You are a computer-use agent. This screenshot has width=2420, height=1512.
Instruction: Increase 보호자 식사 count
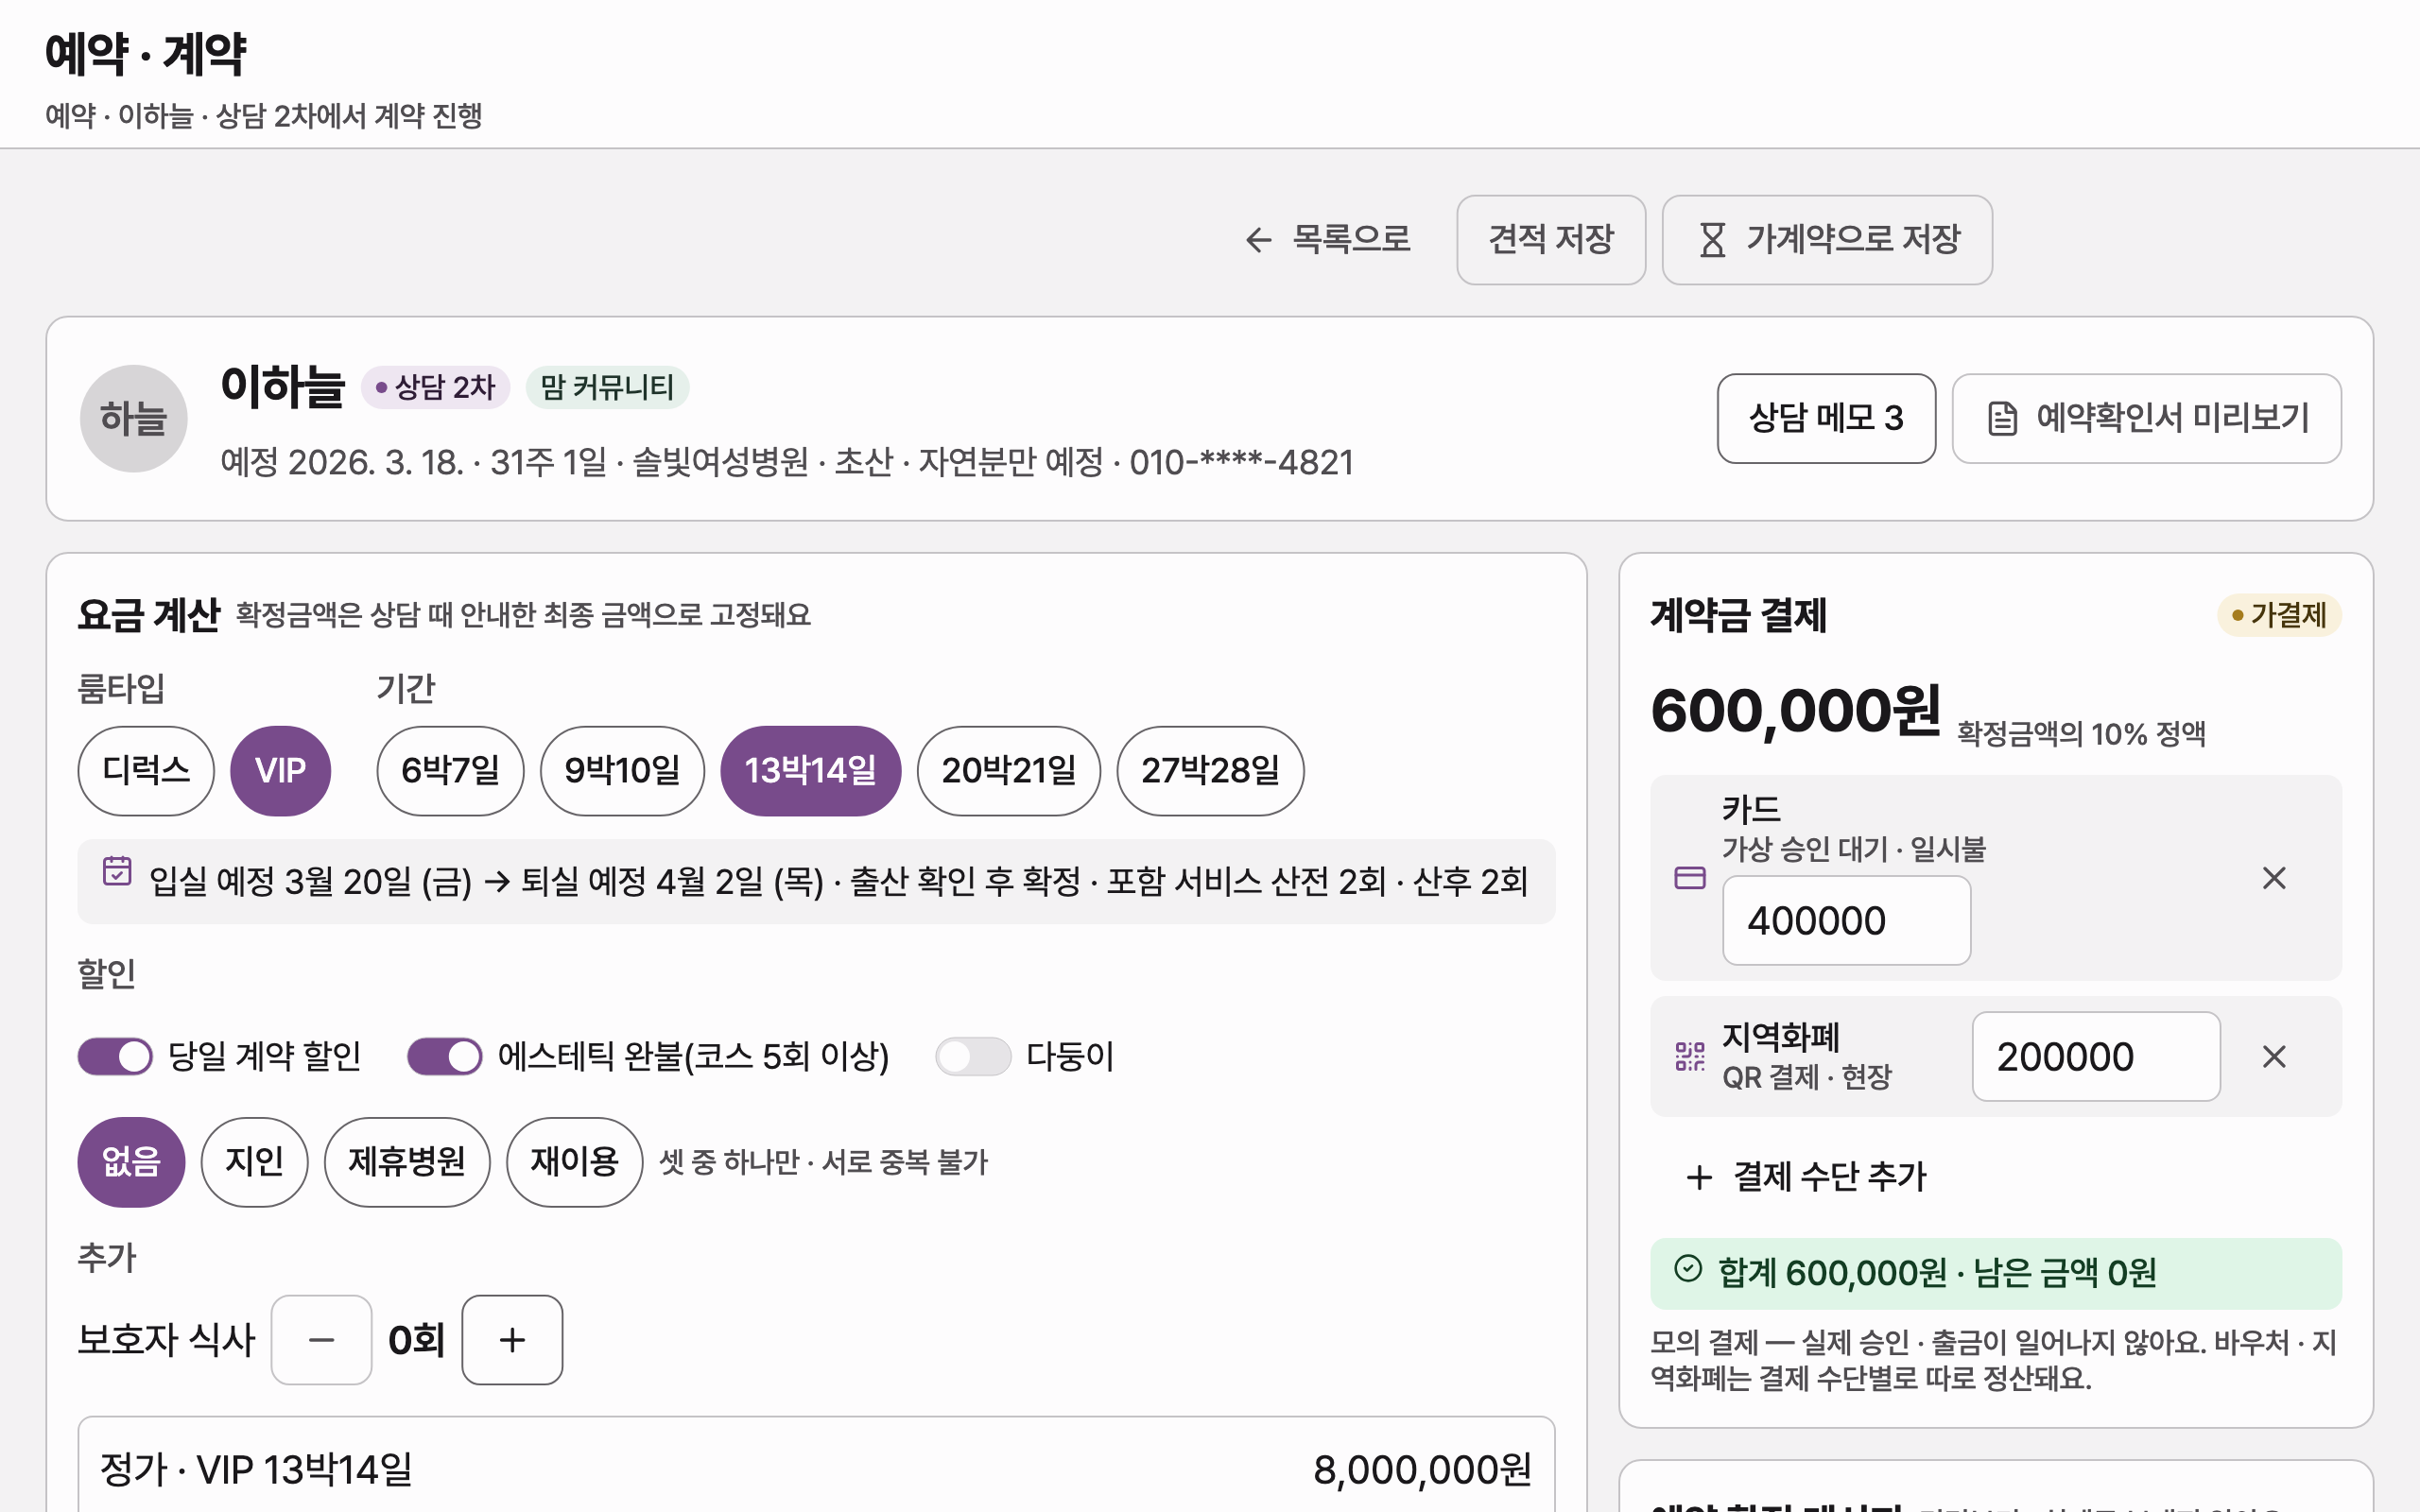[x=512, y=1340]
